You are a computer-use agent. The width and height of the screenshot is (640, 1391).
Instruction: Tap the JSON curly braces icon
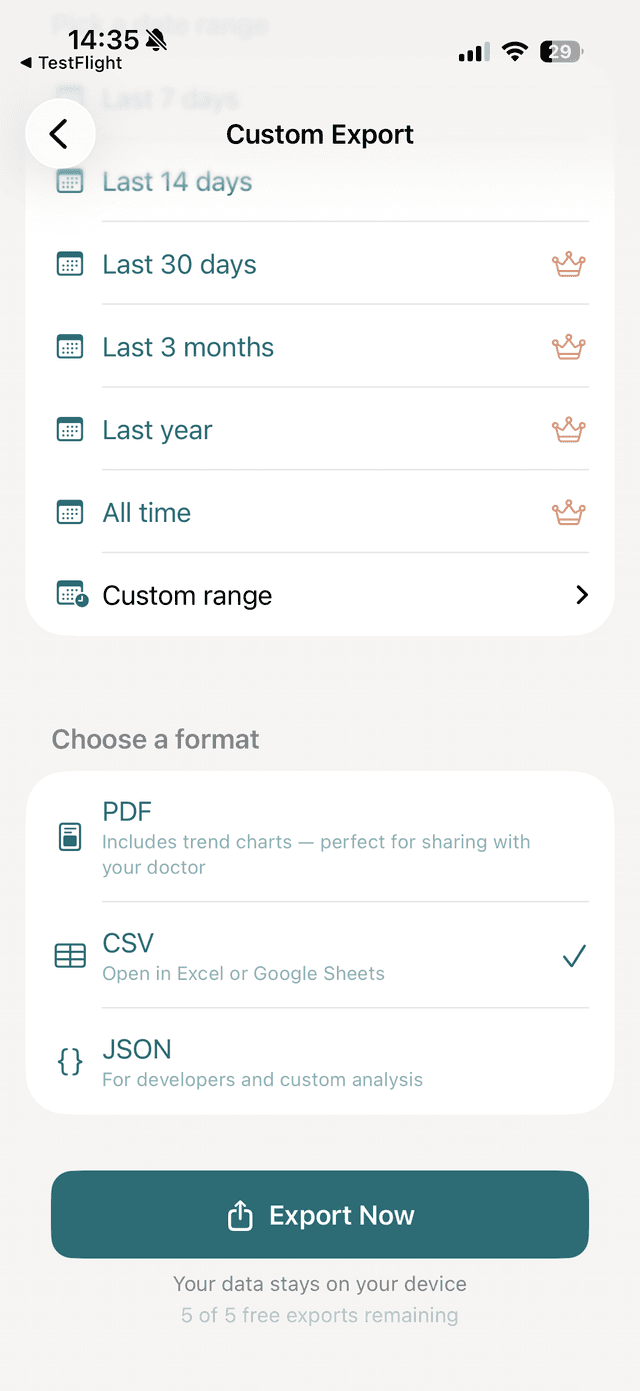pyautogui.click(x=69, y=1062)
